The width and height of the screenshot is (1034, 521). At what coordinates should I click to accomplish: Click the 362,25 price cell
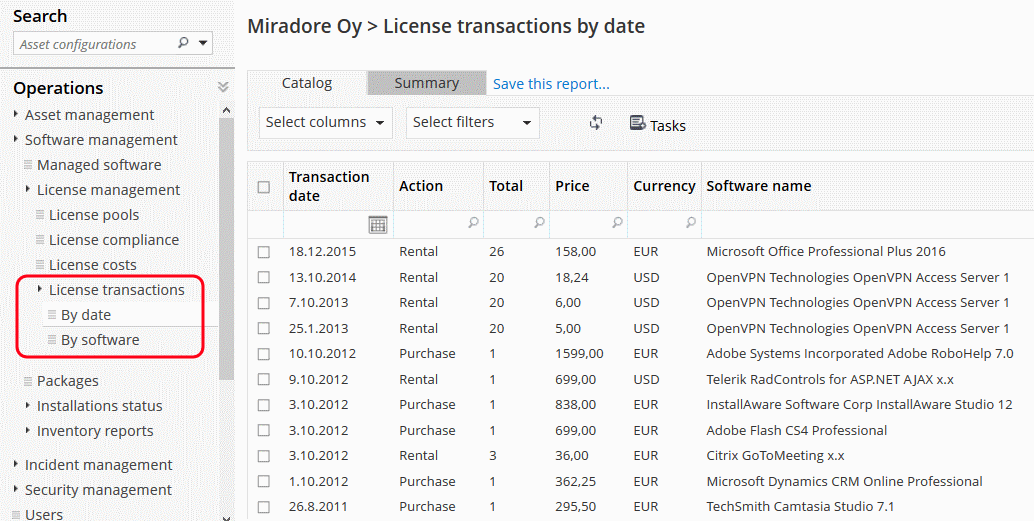click(x=576, y=481)
